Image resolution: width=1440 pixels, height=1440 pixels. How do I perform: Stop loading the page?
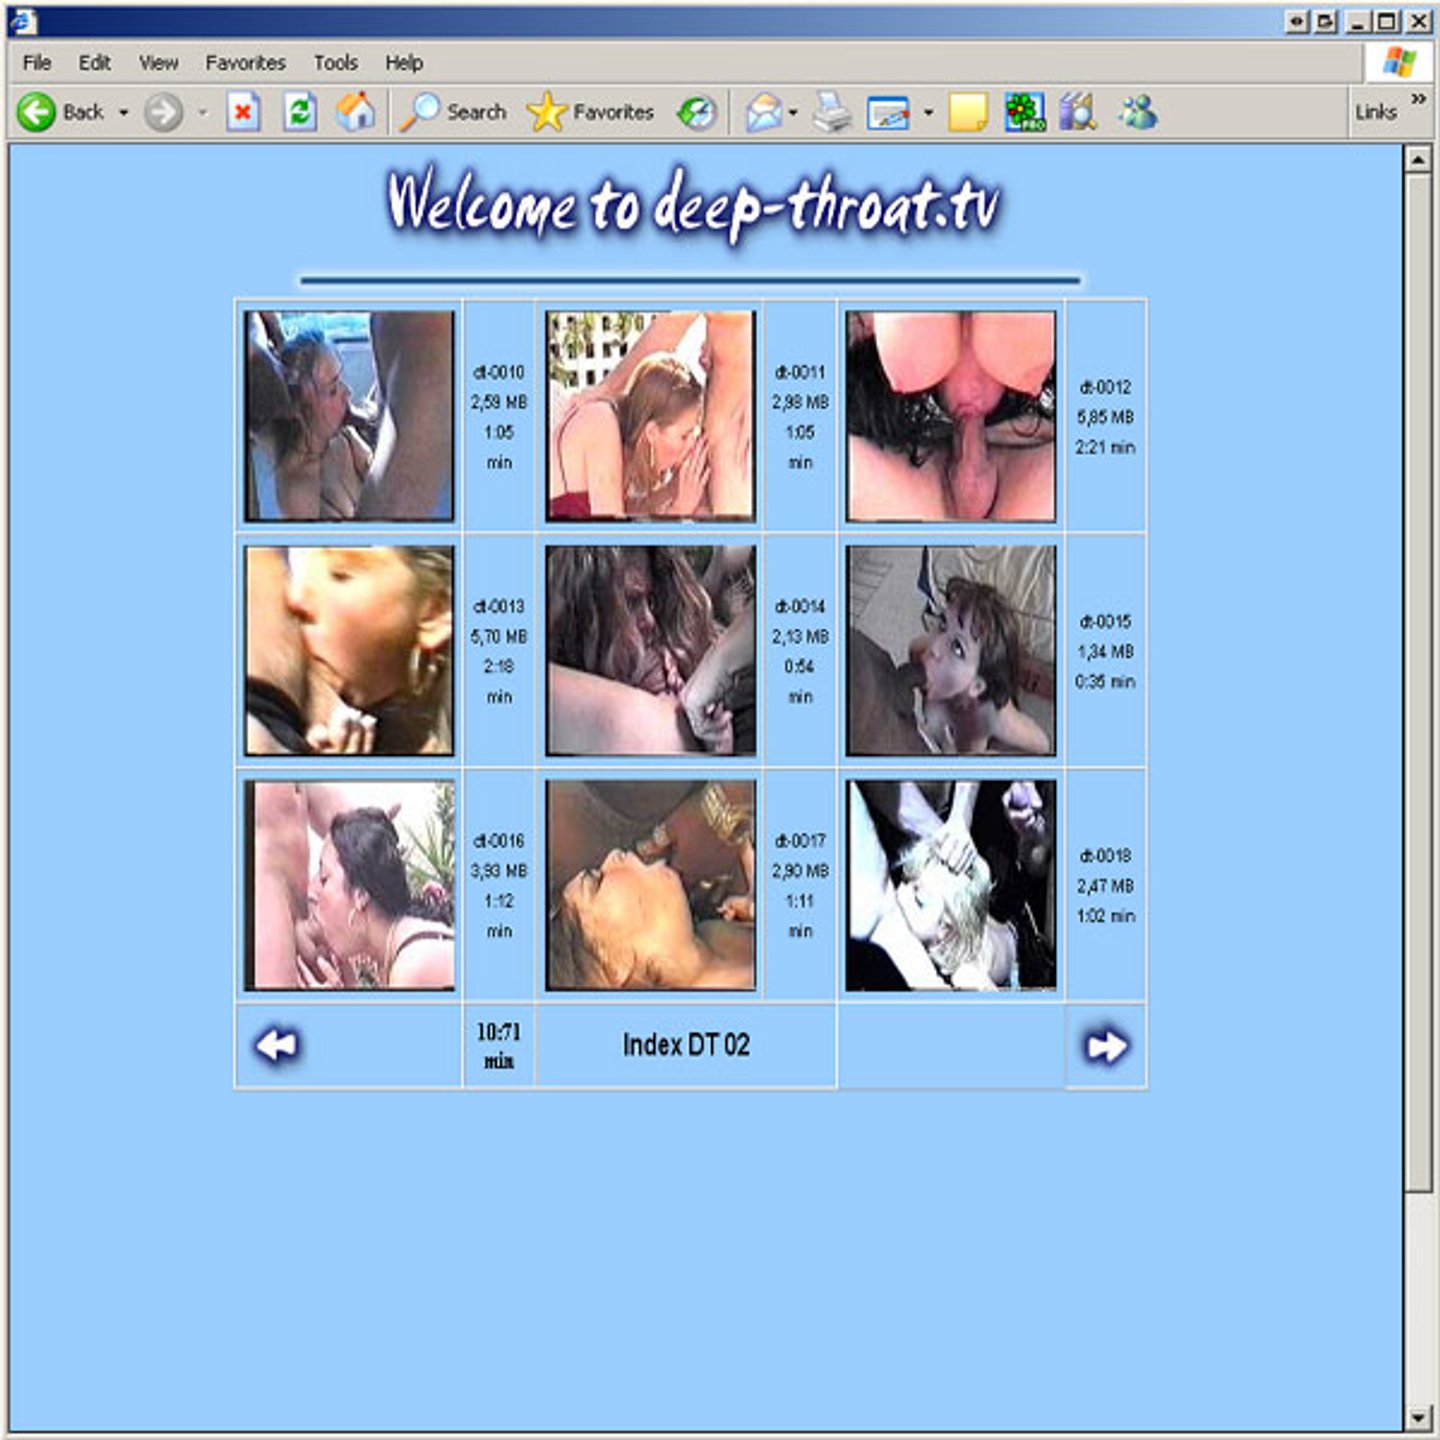point(243,112)
